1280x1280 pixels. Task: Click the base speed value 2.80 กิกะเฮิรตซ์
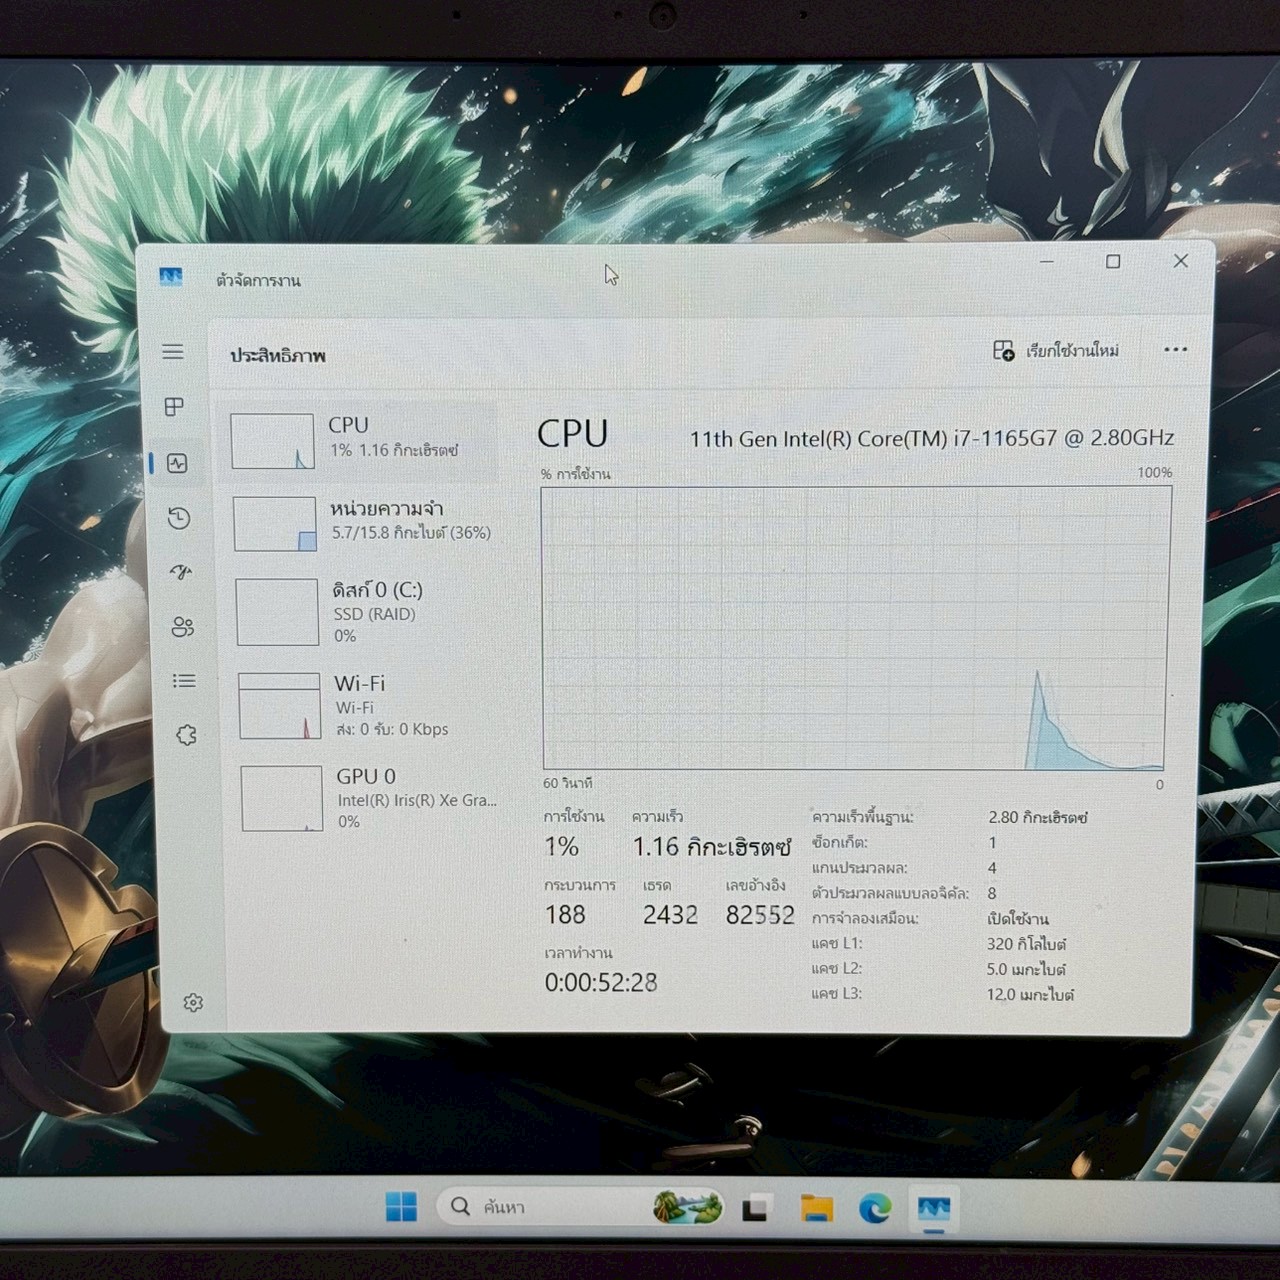[x=1037, y=817]
